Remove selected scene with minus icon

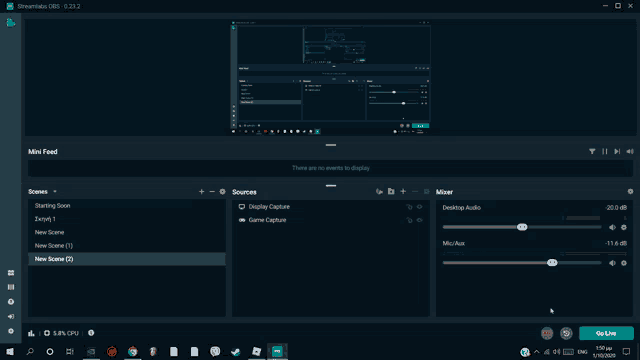click(212, 191)
